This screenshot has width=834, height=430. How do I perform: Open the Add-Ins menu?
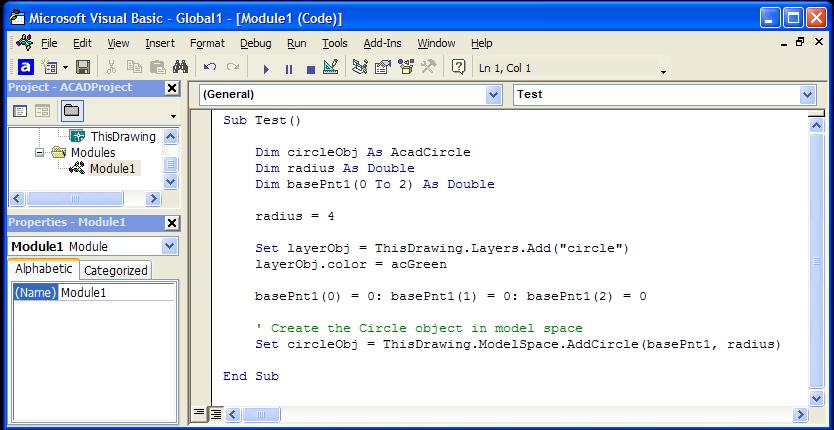tap(382, 44)
